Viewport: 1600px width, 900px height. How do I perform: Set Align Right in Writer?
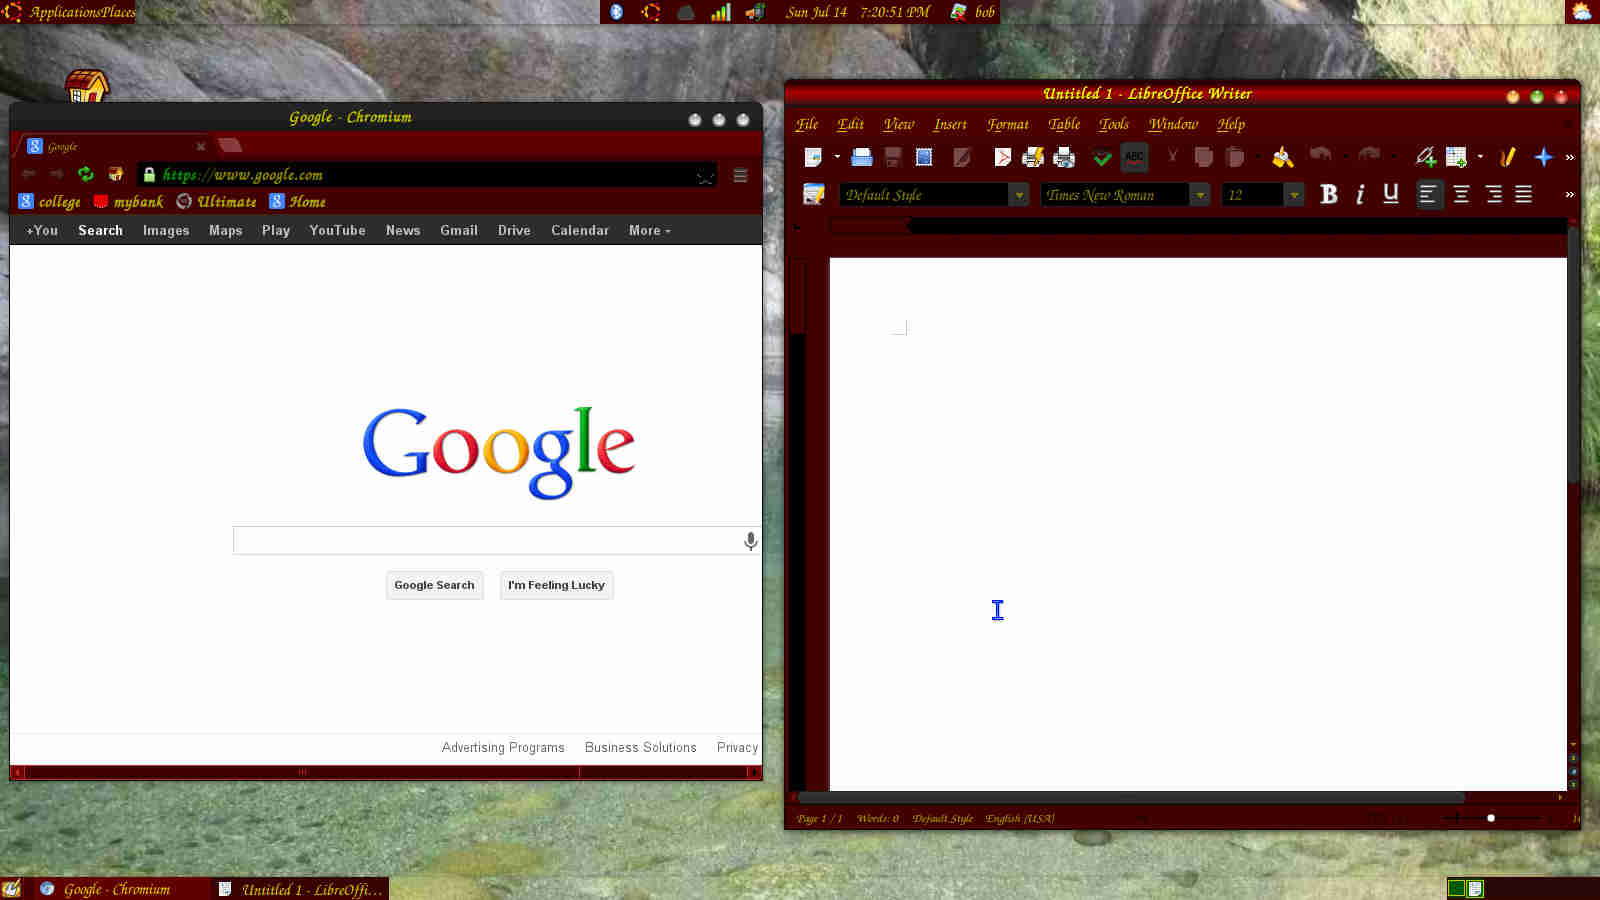(1493, 194)
